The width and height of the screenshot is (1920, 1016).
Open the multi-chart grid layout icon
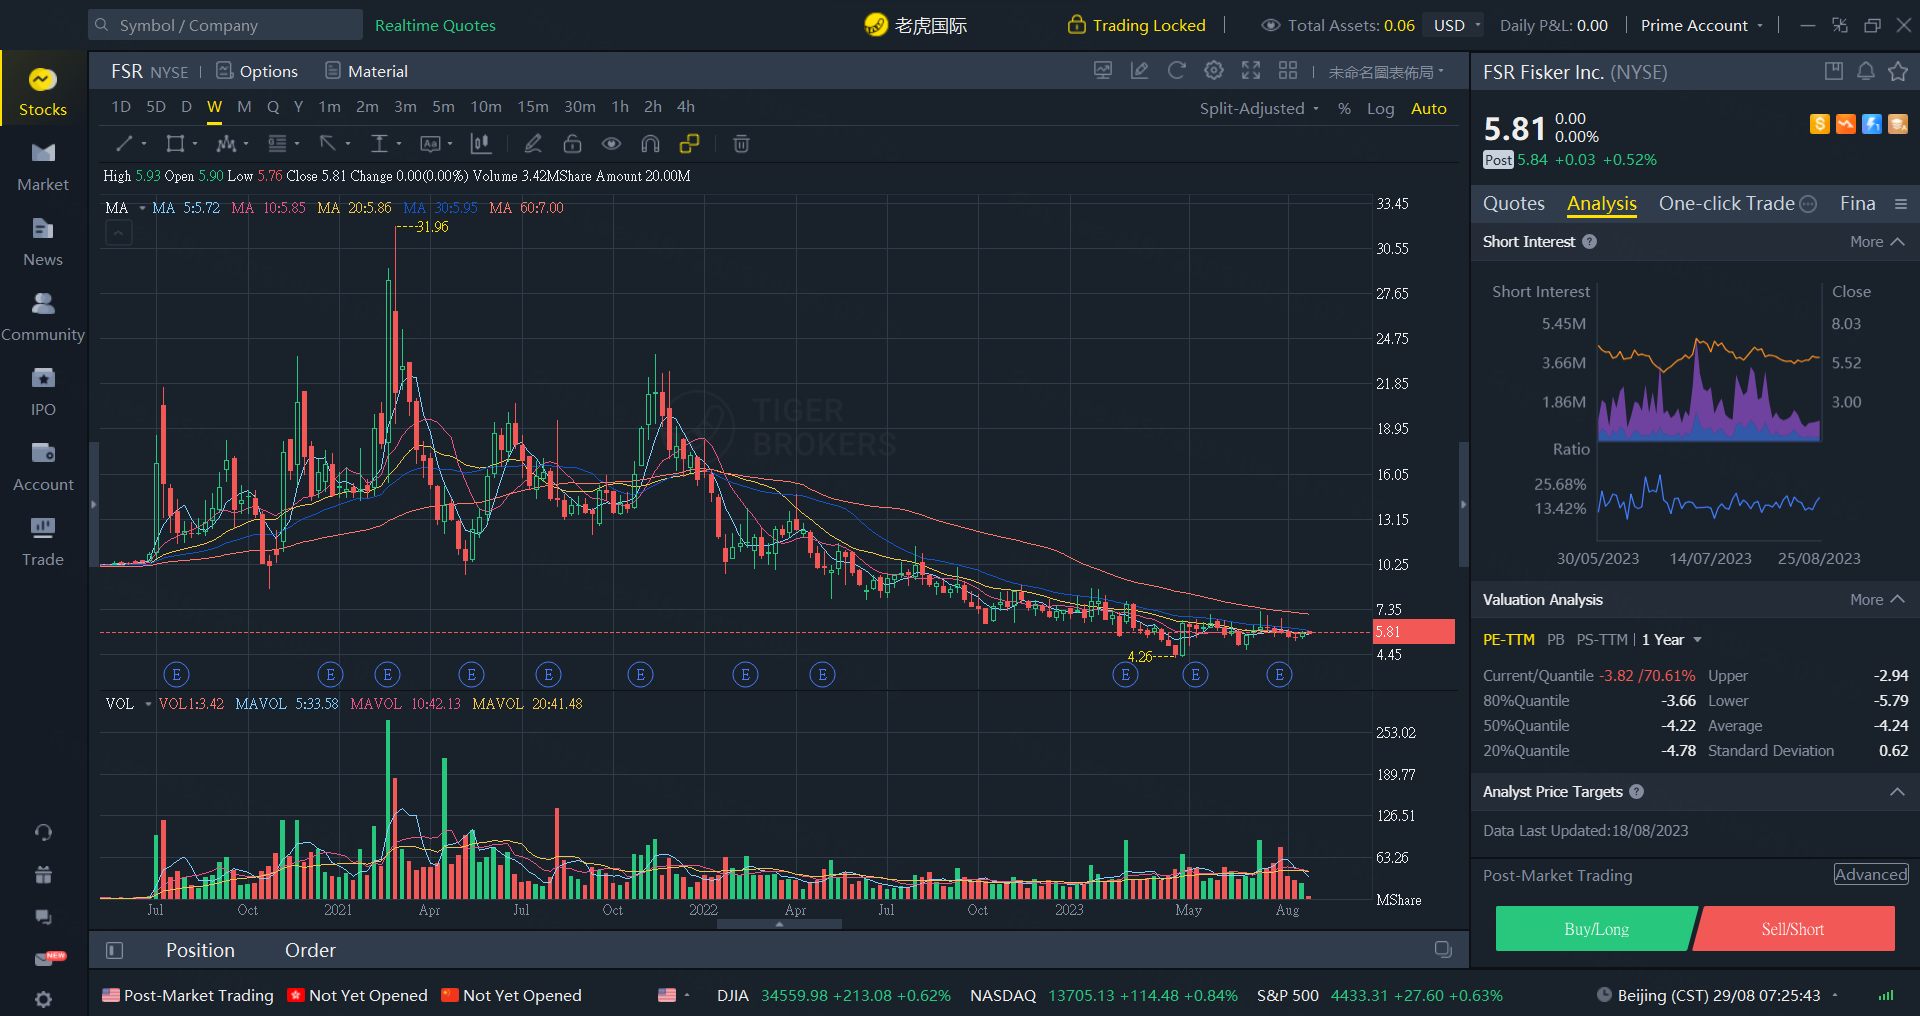click(x=1288, y=70)
